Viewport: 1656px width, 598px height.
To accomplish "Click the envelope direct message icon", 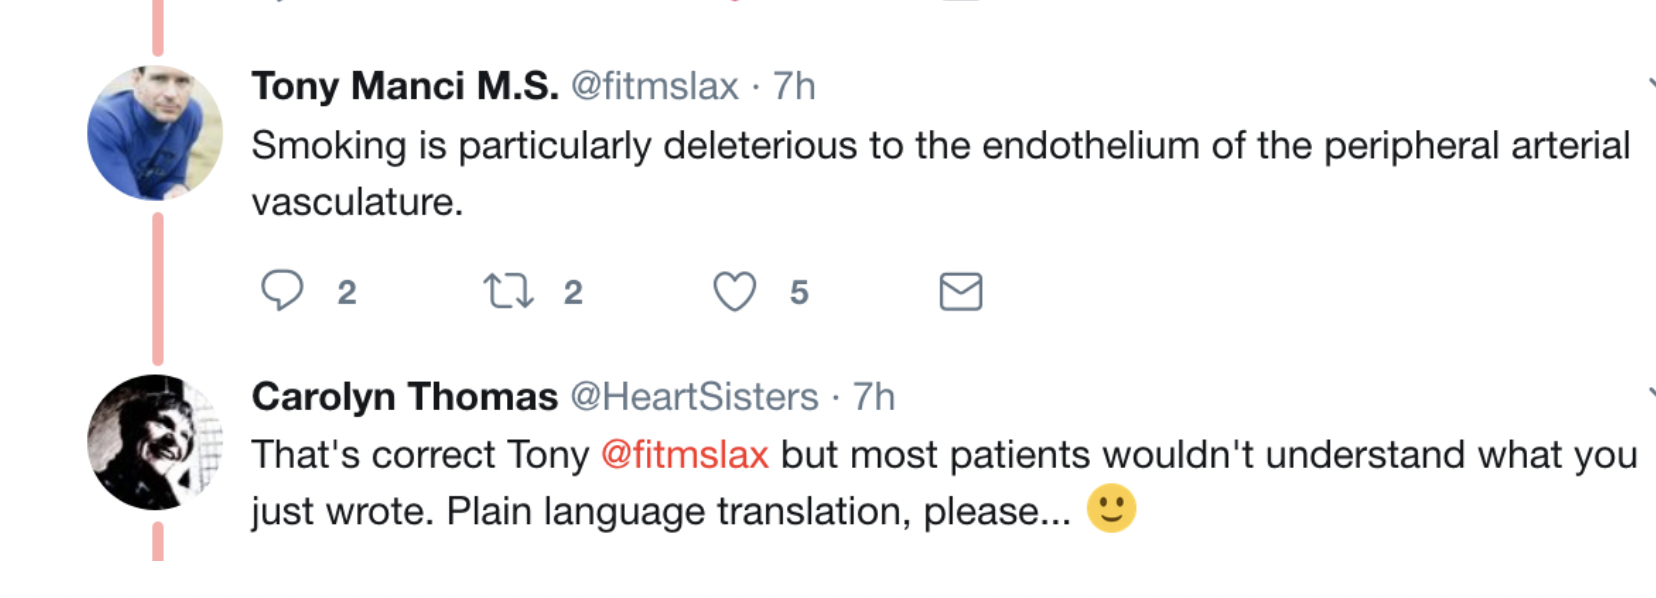I will [960, 292].
